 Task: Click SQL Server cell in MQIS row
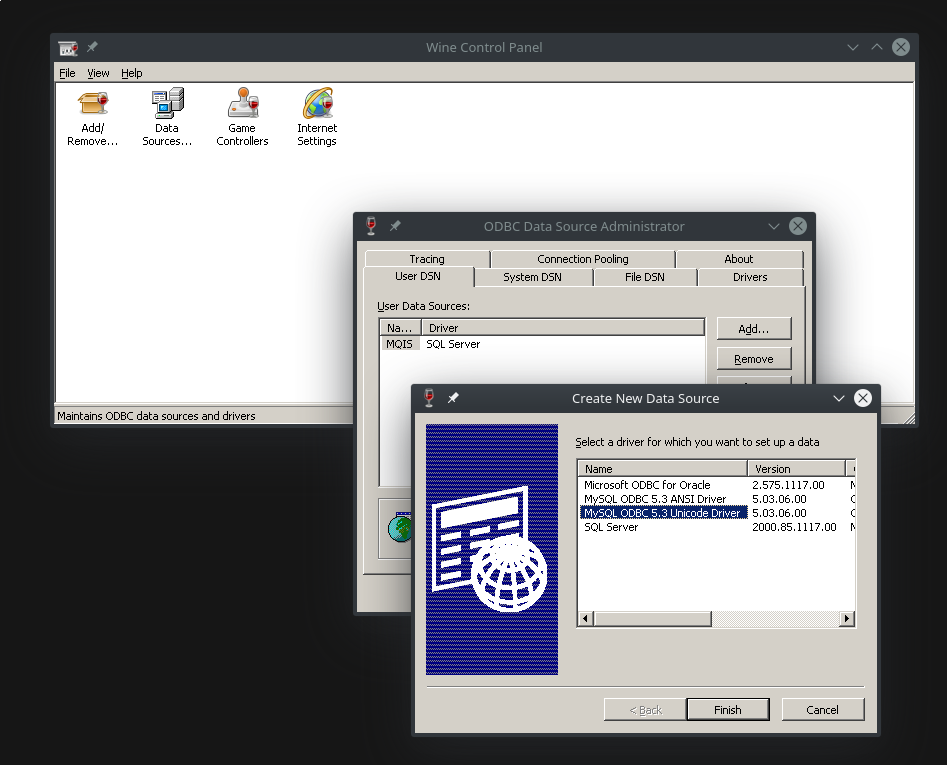453,344
